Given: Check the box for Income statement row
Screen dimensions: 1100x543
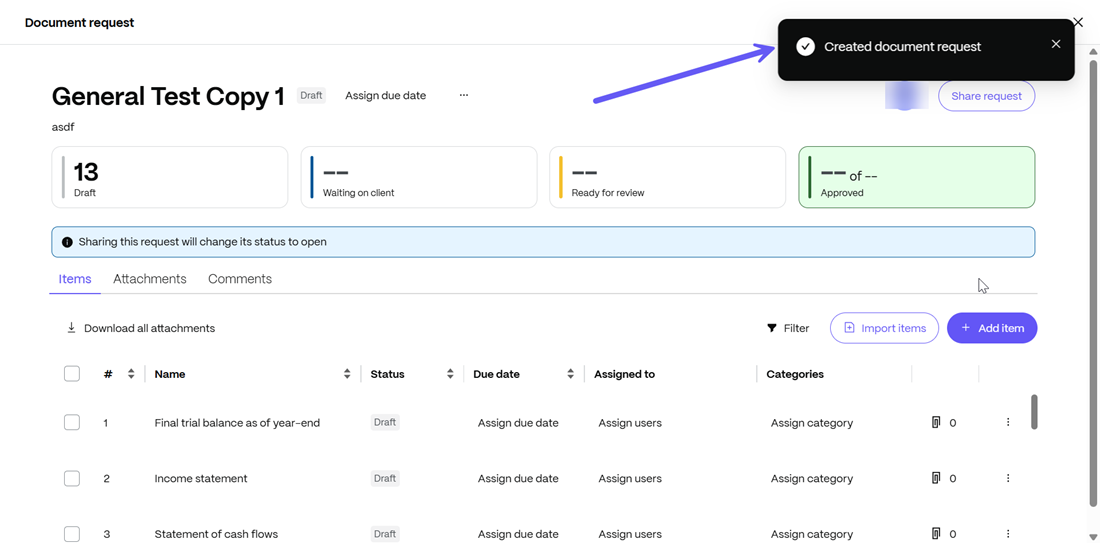Looking at the screenshot, I should pyautogui.click(x=72, y=478).
